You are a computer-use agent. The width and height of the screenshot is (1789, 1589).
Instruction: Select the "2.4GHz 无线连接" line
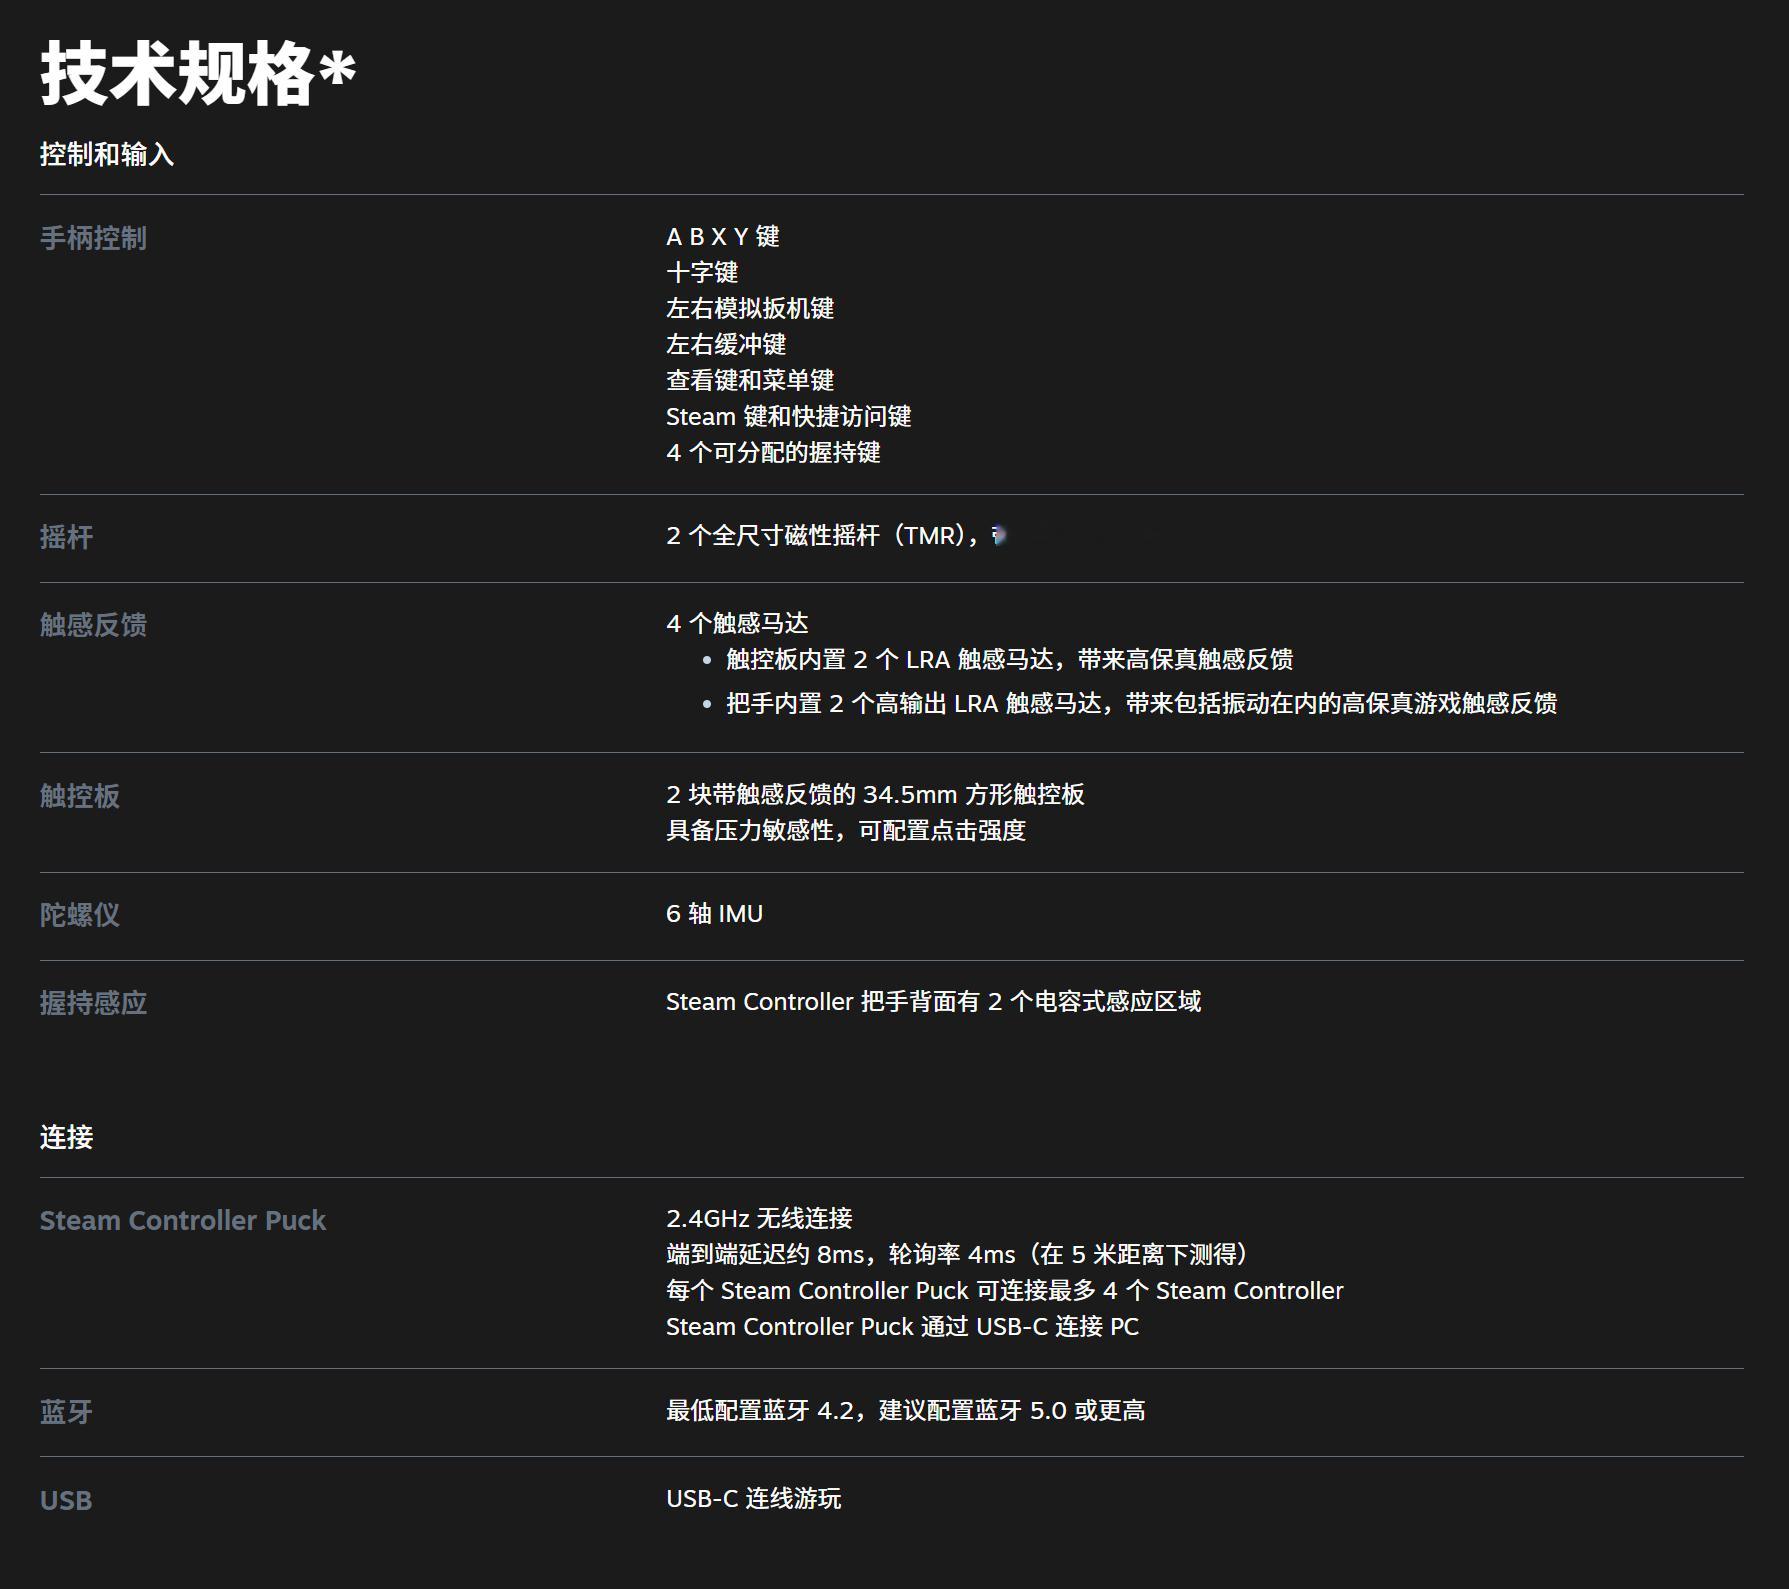(759, 1219)
